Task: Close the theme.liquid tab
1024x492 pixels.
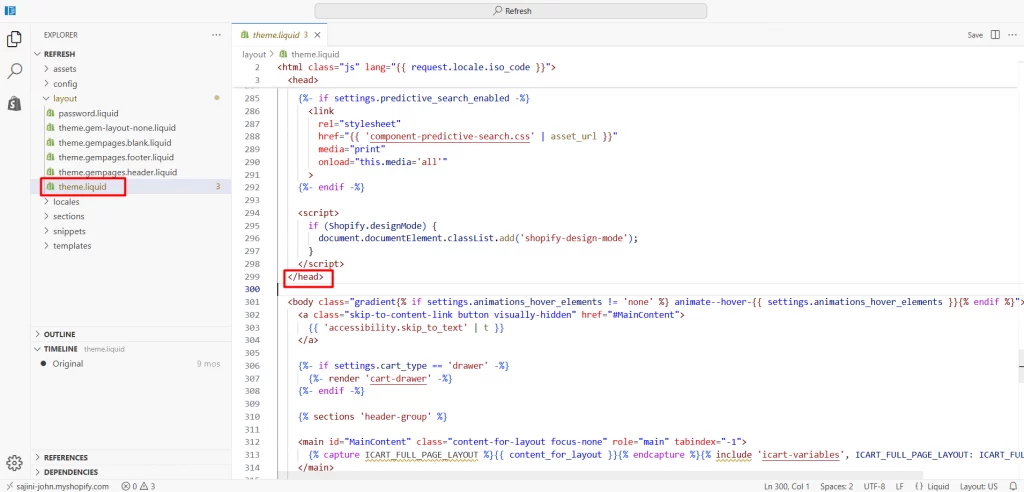Action: [317, 35]
